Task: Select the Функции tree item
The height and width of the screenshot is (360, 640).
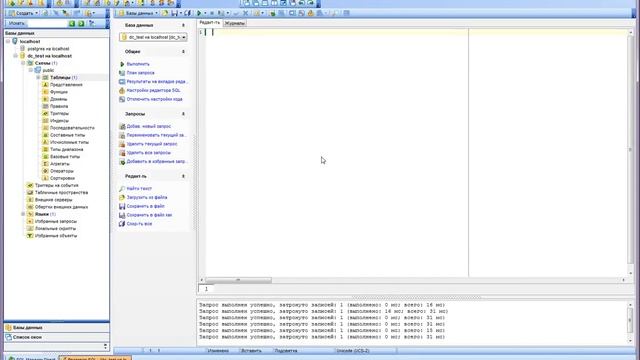Action: click(59, 92)
